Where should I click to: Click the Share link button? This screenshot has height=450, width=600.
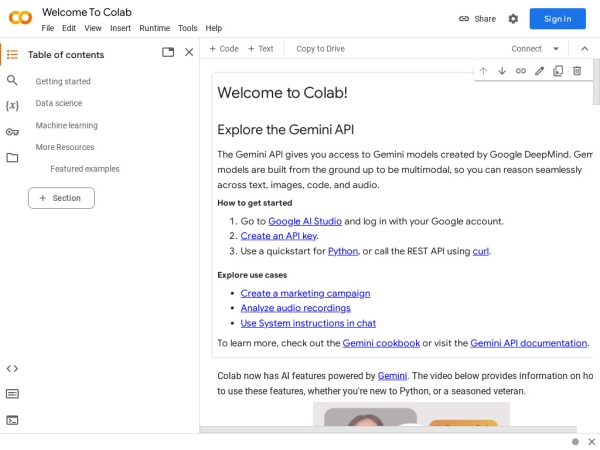(477, 19)
